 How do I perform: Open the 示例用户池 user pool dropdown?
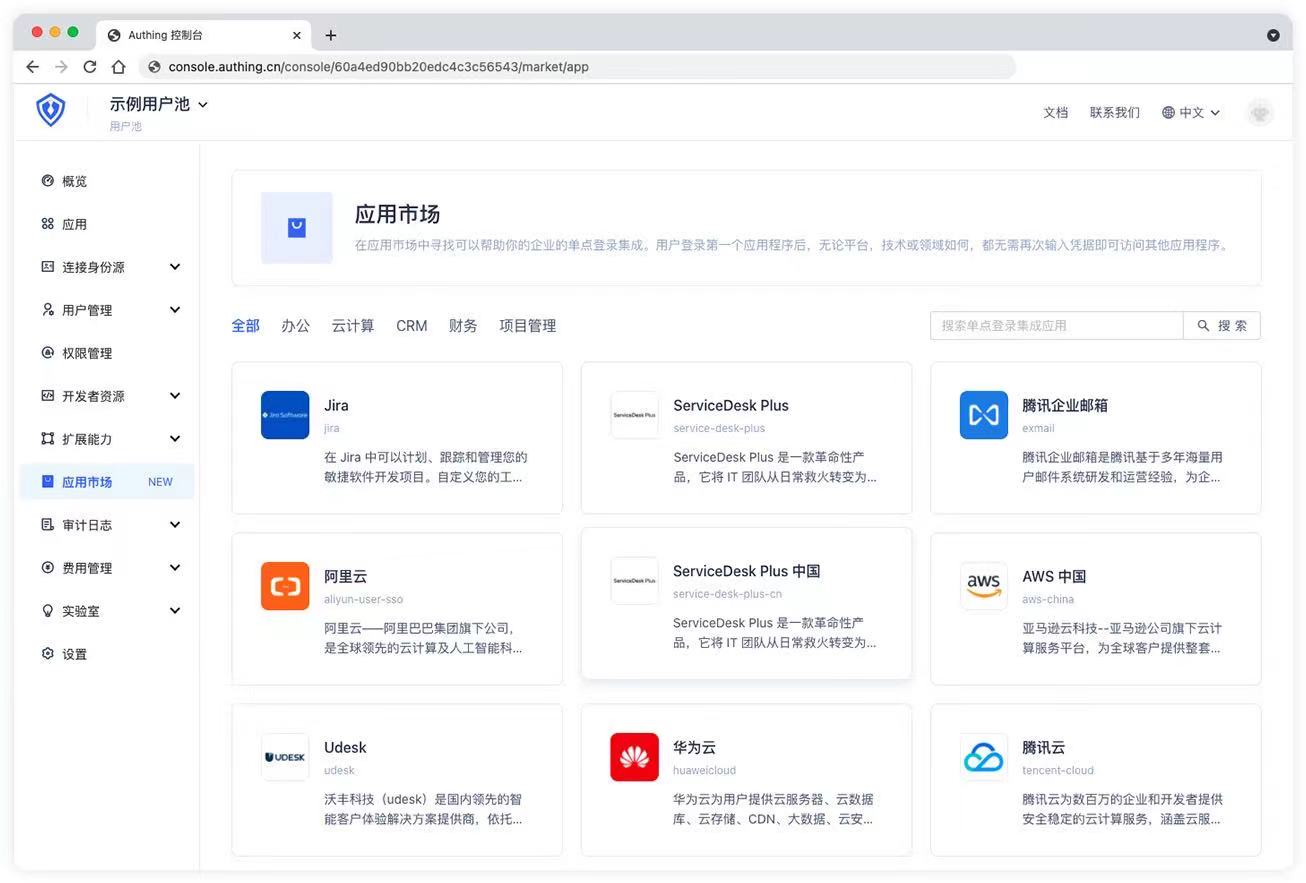point(159,104)
